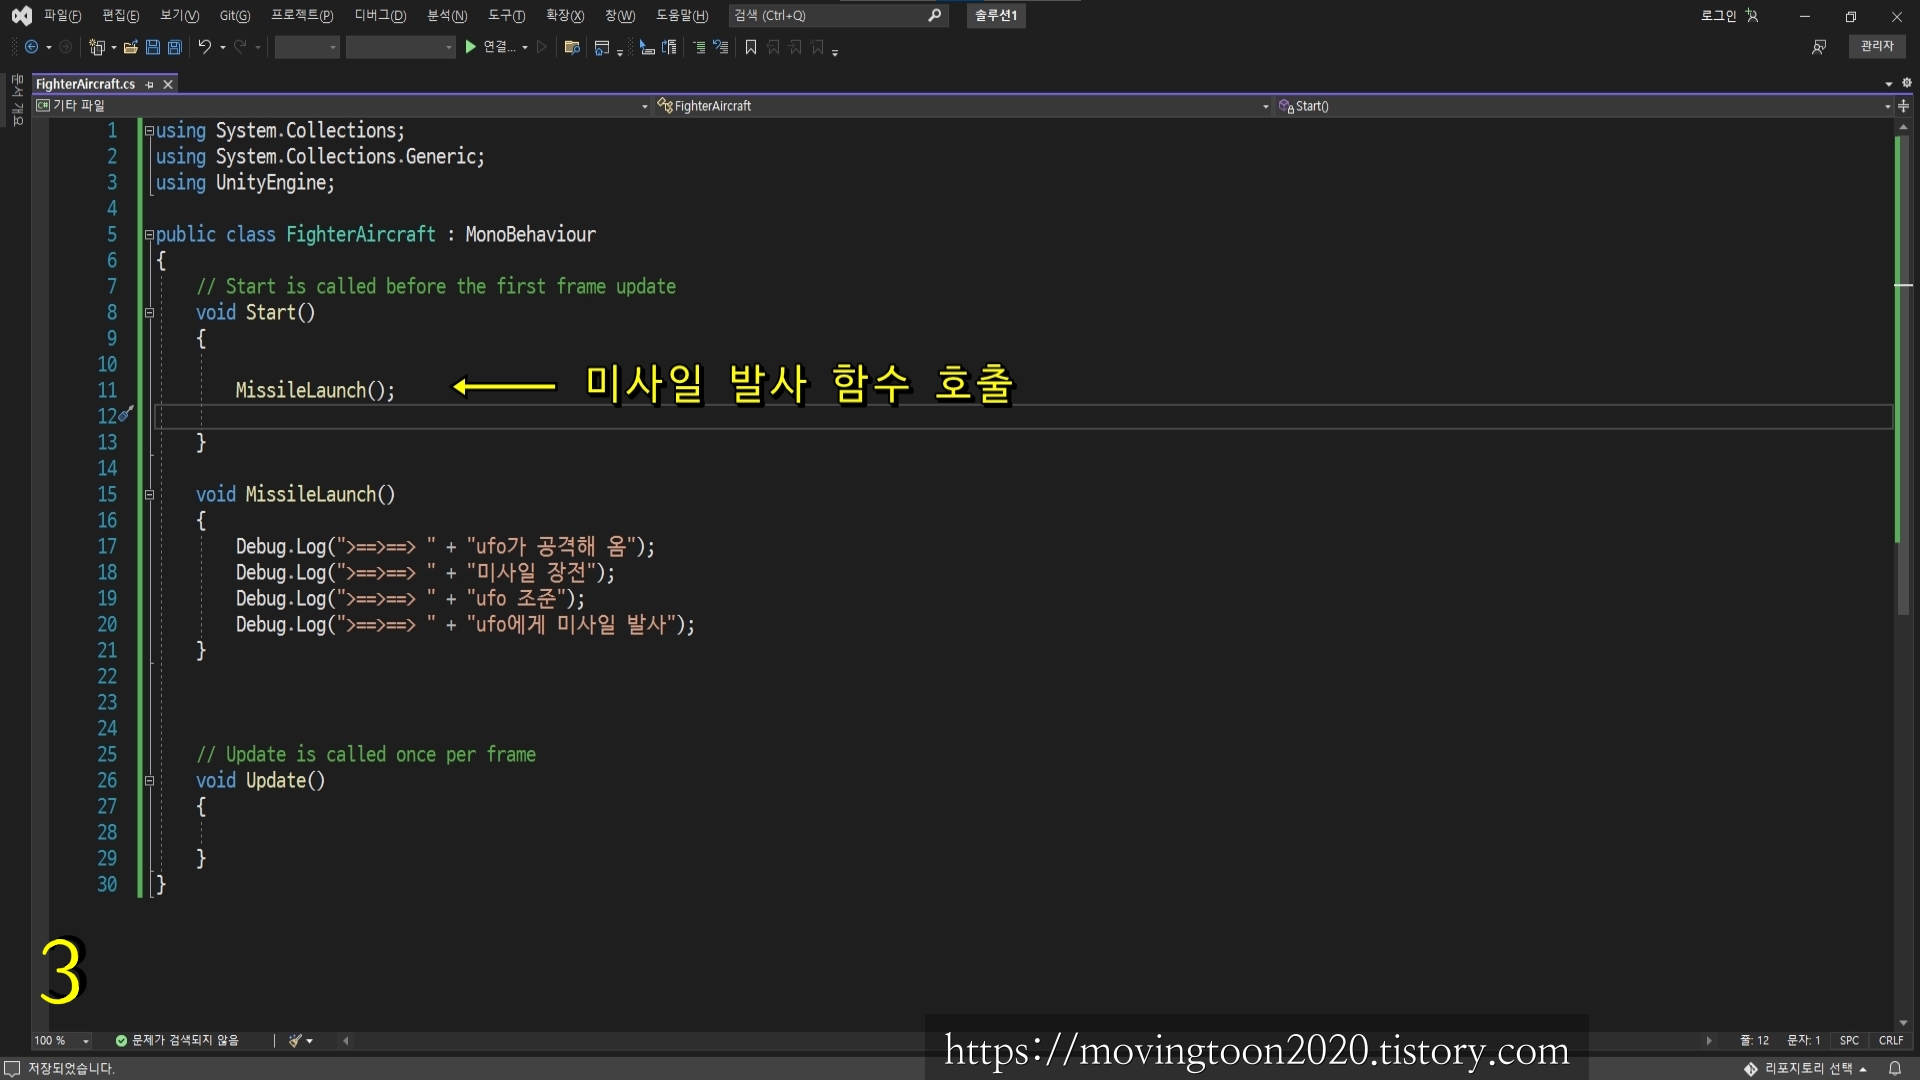Open the 디버그(D) menu
This screenshot has height=1080, width=1920.
[379, 15]
